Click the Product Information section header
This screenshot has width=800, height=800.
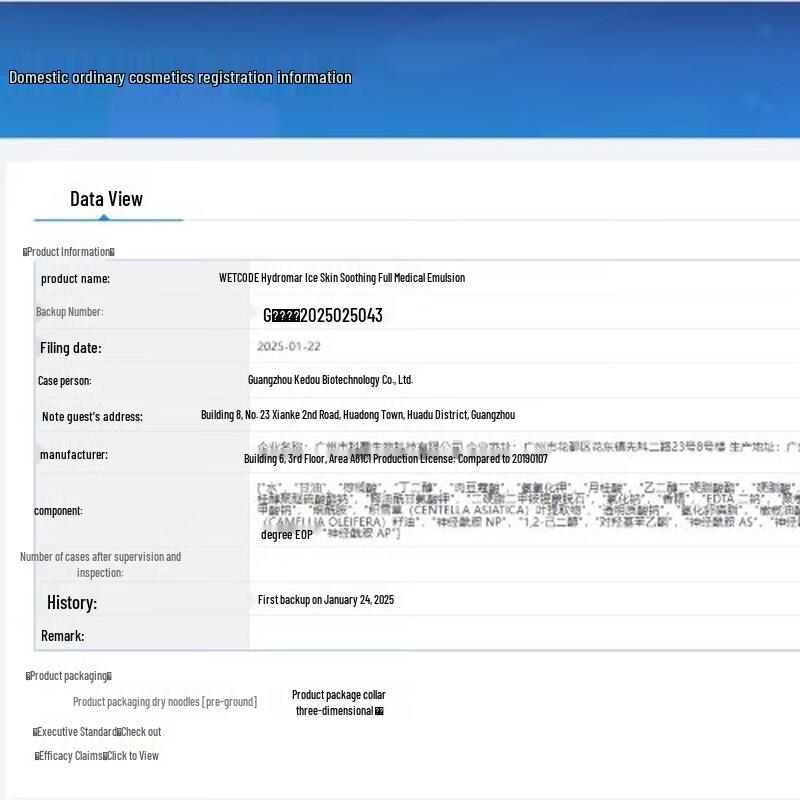(x=69, y=252)
